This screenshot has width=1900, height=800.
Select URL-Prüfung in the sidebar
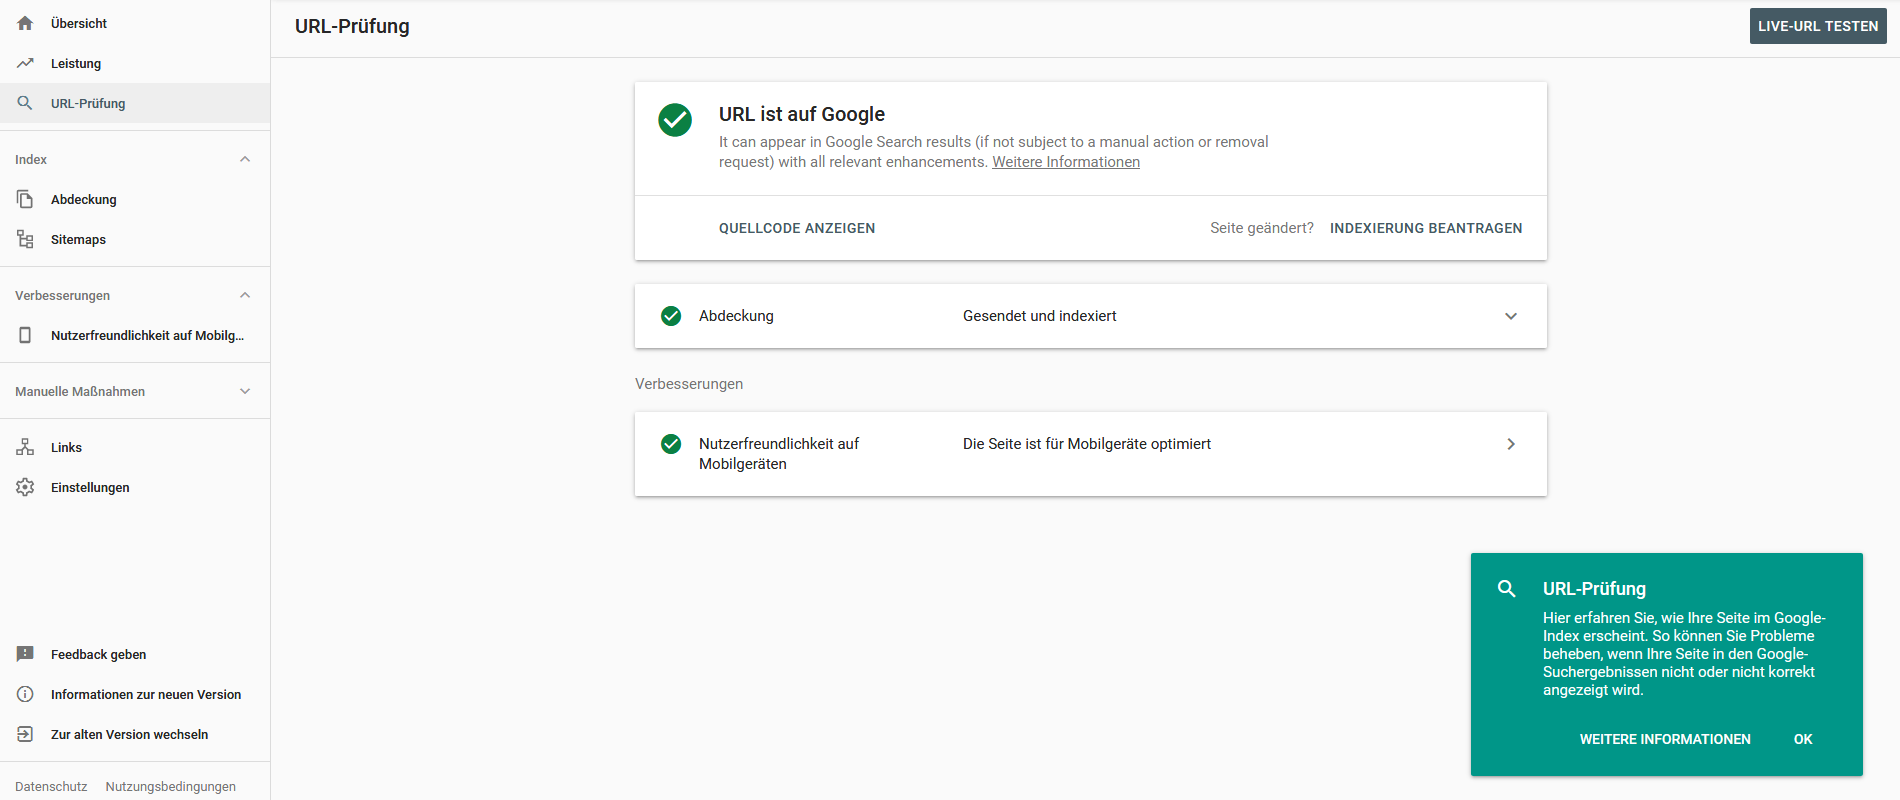(x=135, y=103)
